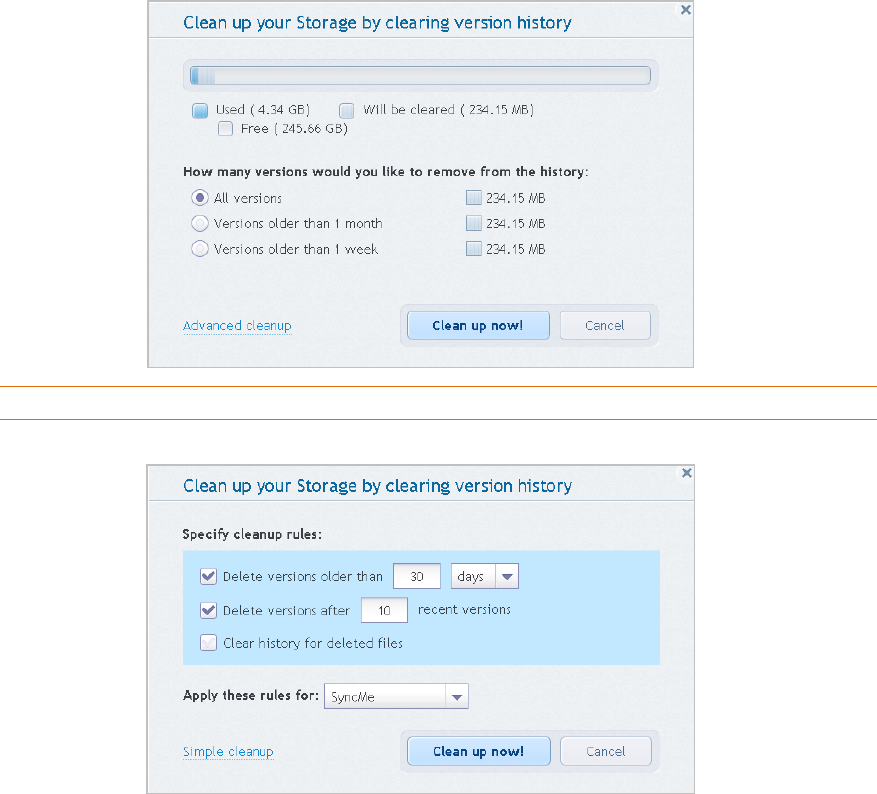Toggle Delete versions after recent versions checkbox
This screenshot has height=794, width=877.
pos(208,610)
